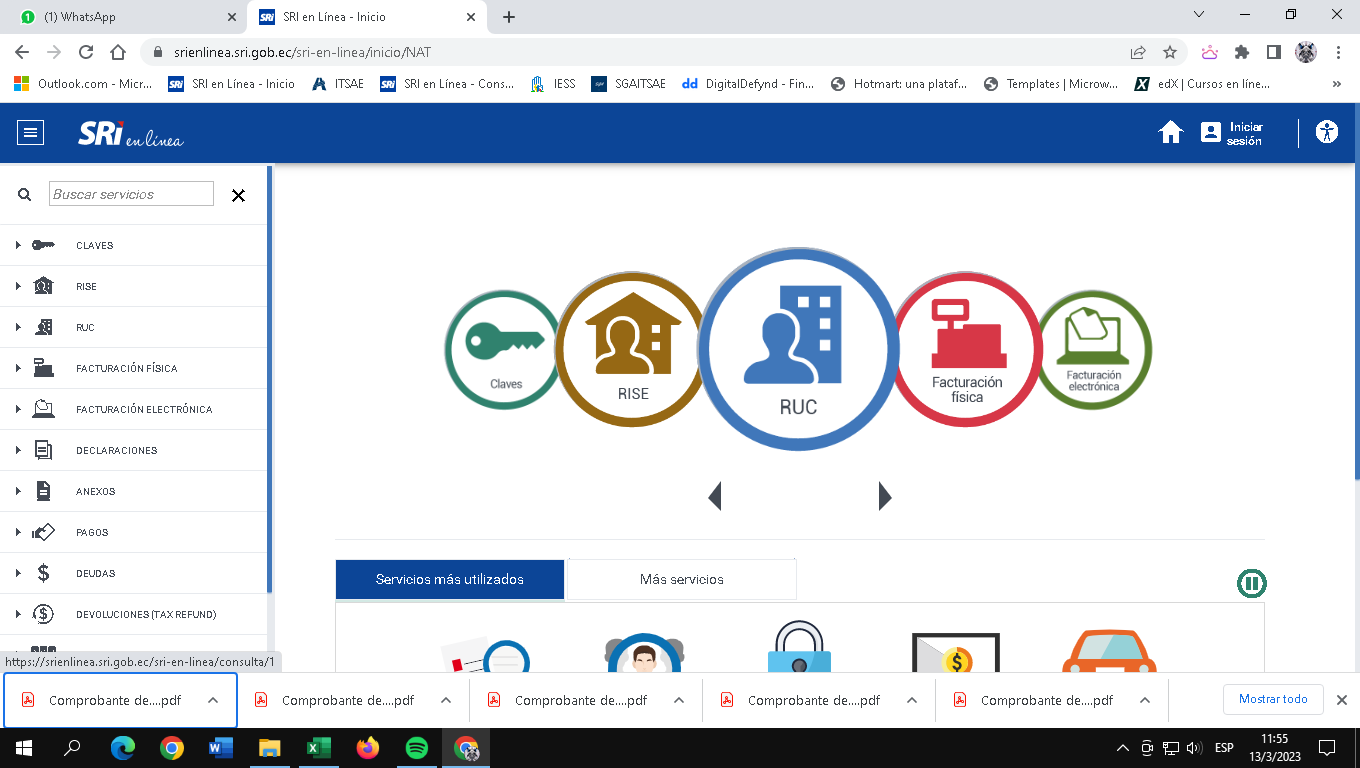Screen dimensions: 1360x768
Task: Open the accessibility options icon
Action: [x=1327, y=132]
